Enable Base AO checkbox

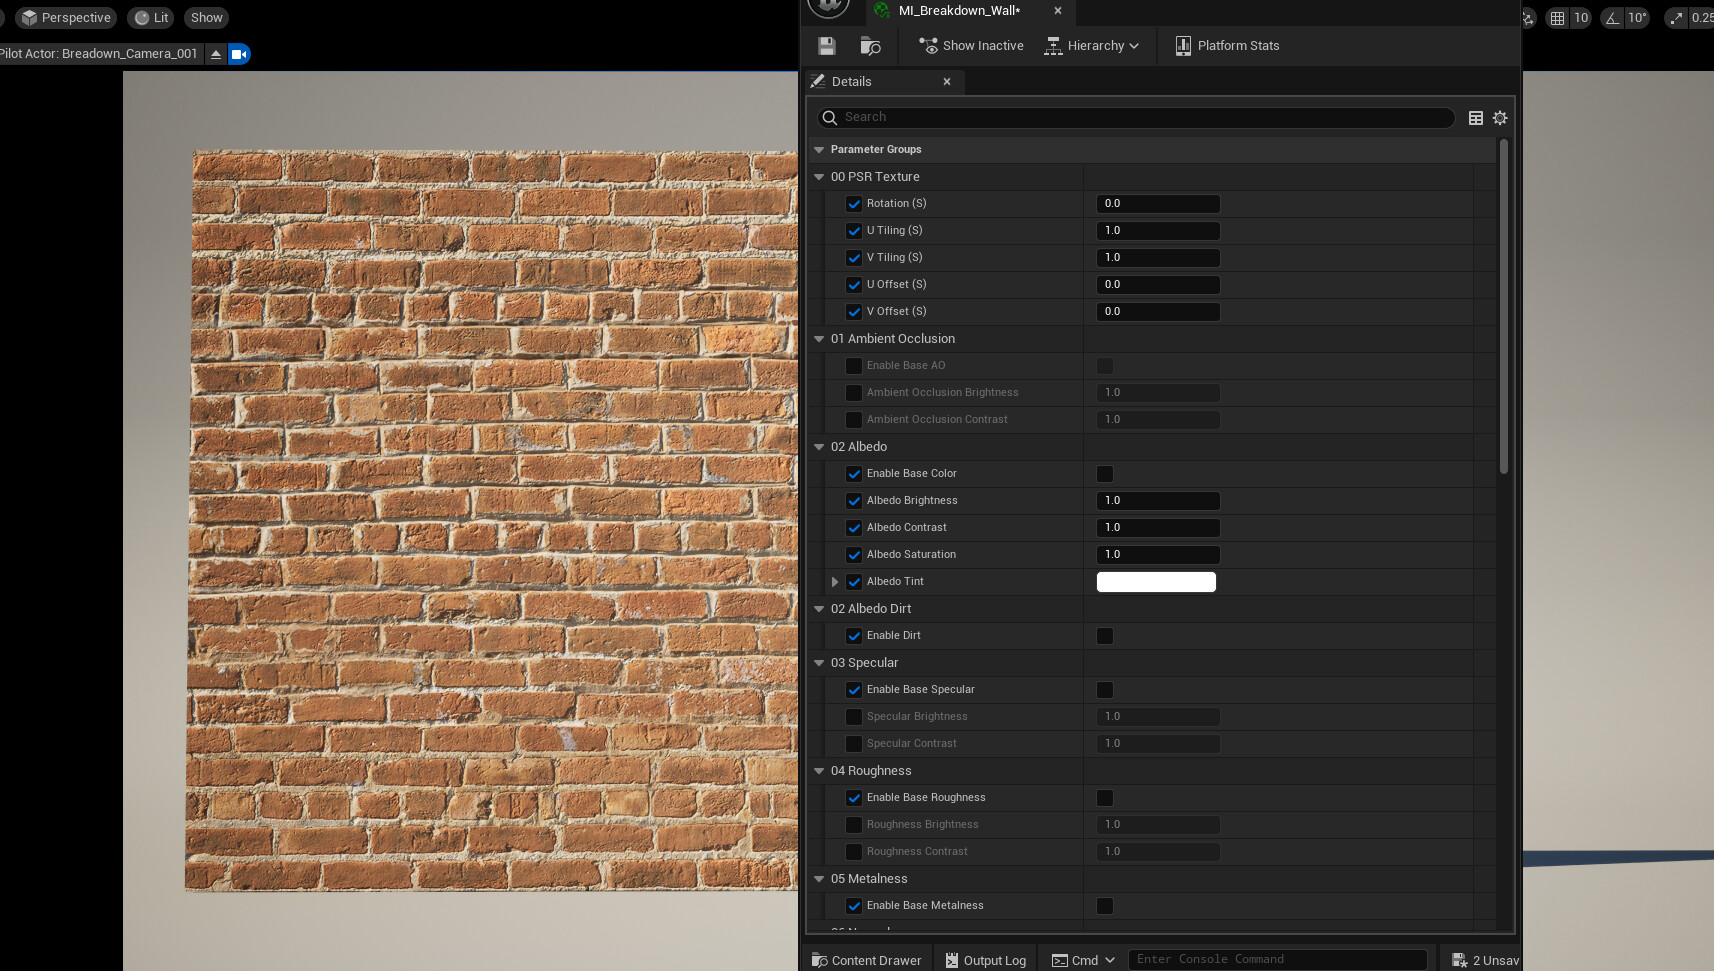click(x=854, y=366)
